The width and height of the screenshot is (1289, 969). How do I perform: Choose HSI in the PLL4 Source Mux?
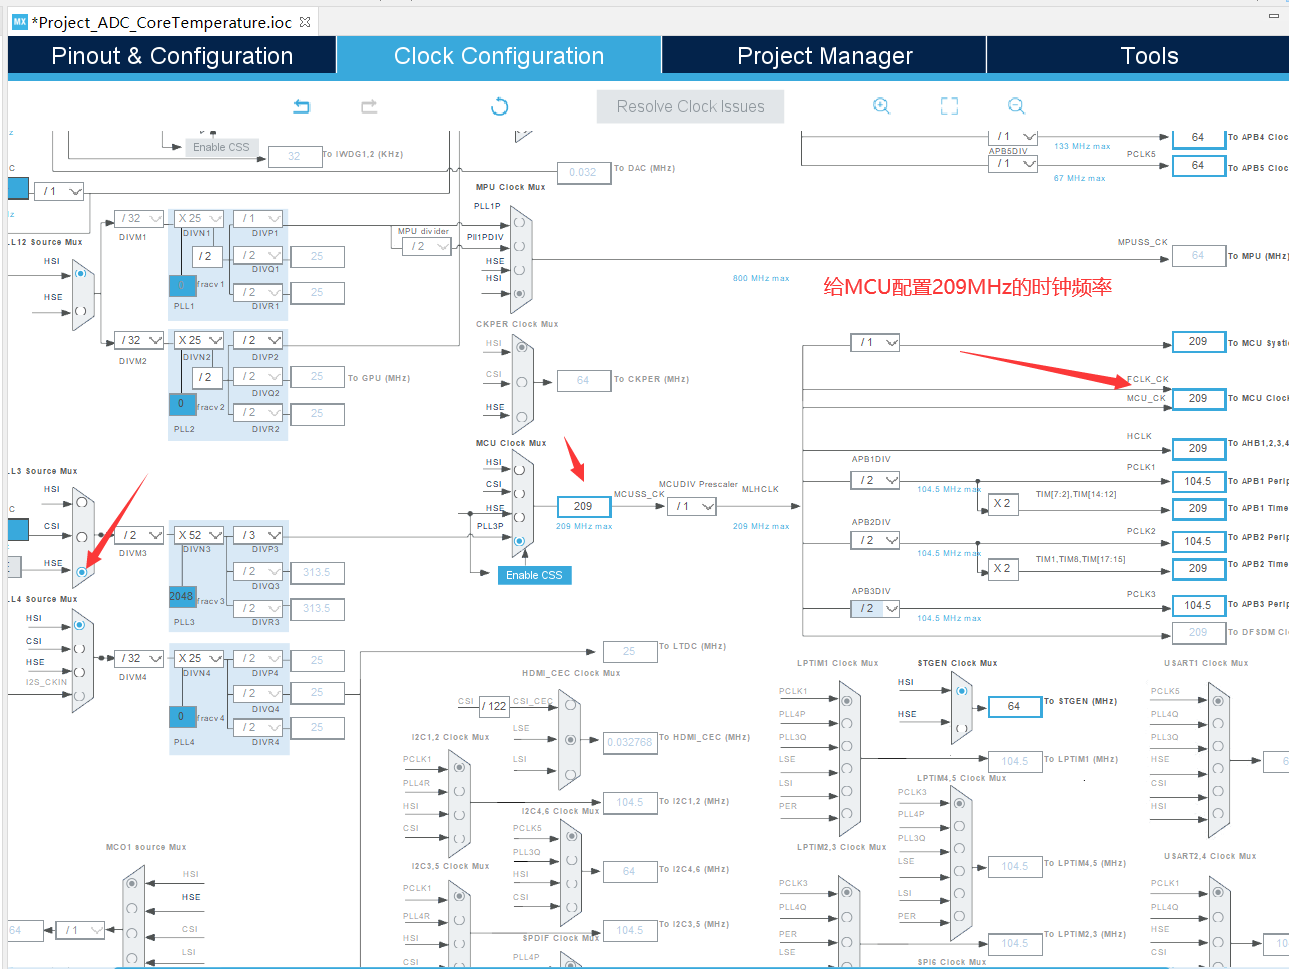click(x=79, y=625)
